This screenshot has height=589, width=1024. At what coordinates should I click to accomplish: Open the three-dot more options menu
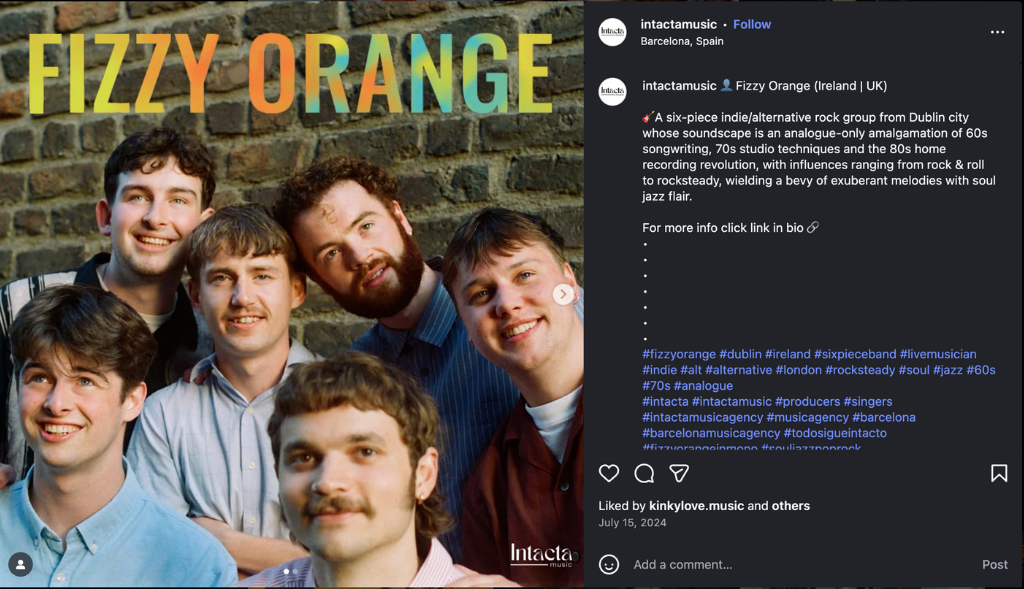[x=997, y=32]
